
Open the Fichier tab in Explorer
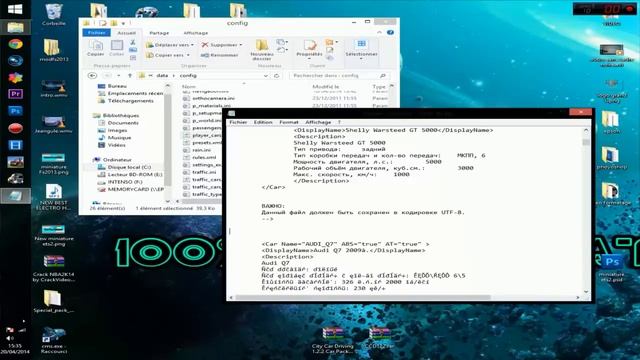[96, 33]
